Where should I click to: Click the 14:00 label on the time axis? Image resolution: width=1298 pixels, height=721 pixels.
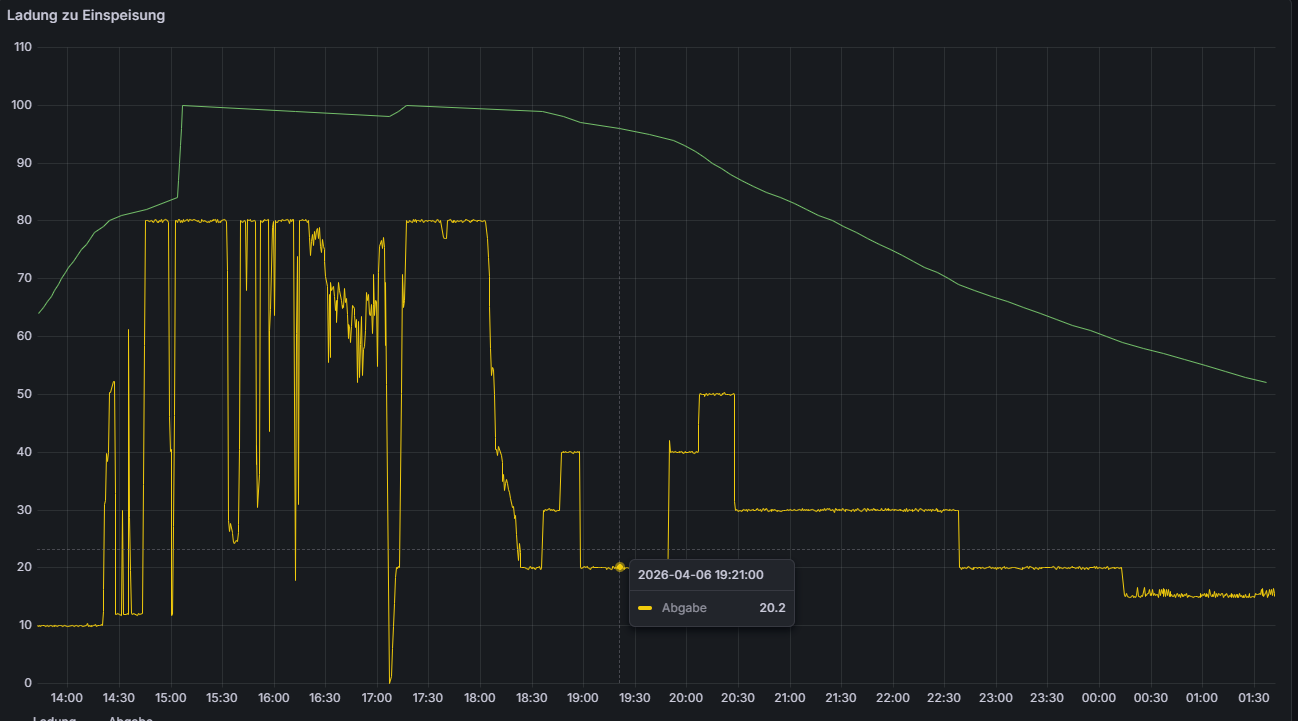67,698
